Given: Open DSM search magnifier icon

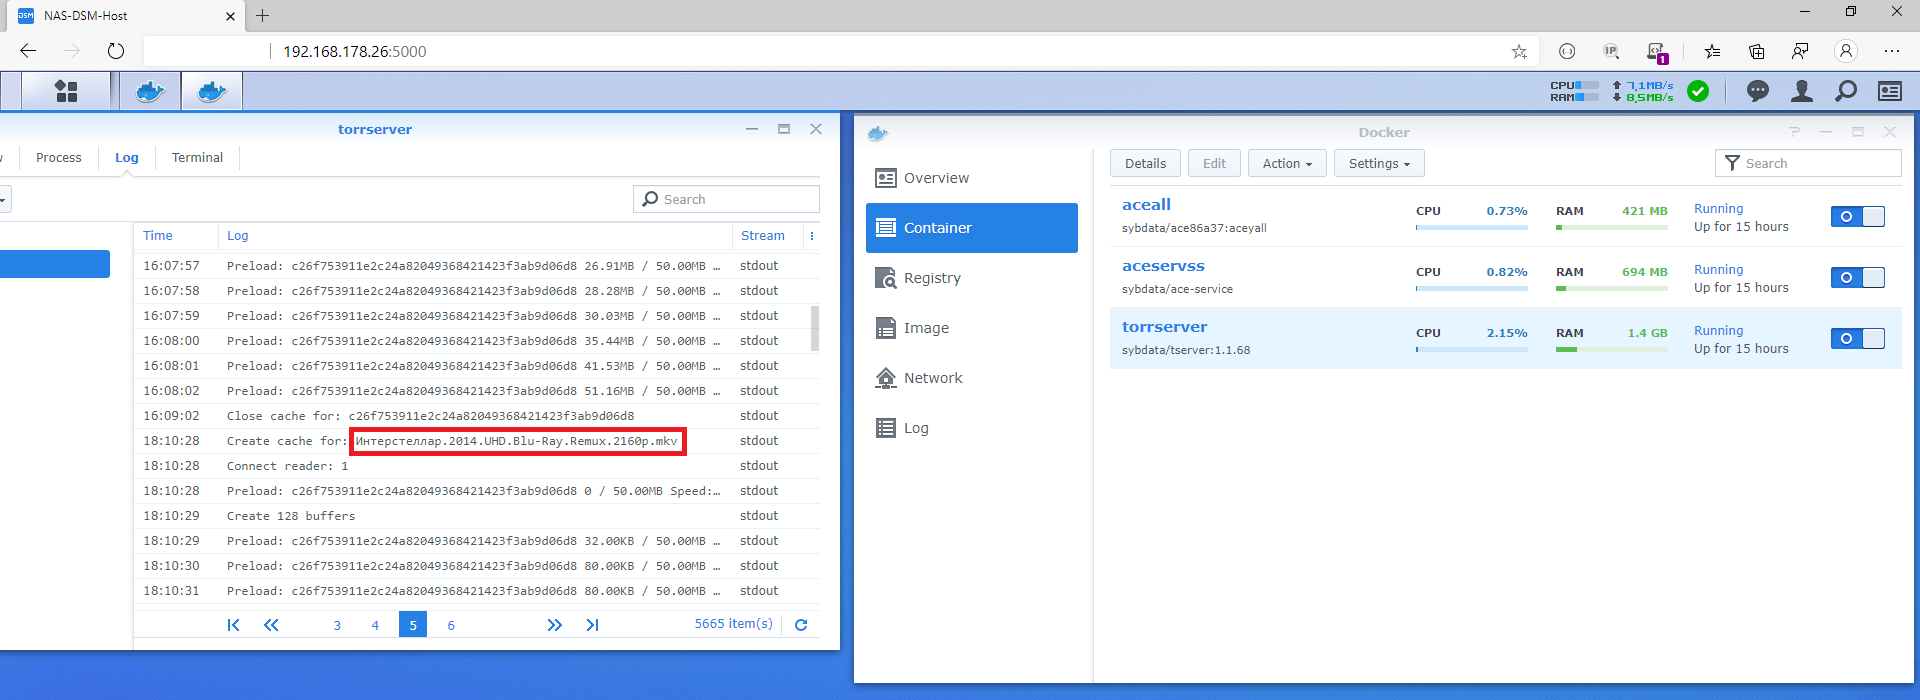Looking at the screenshot, I should [x=1846, y=91].
